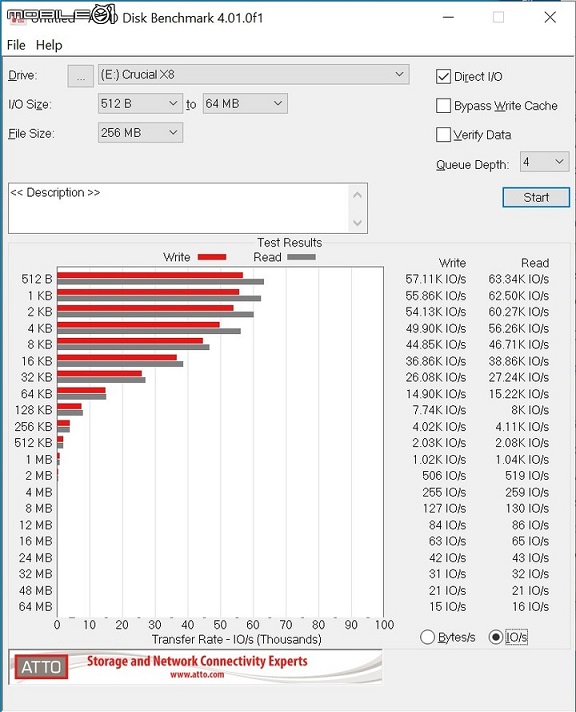Change the Queue Depth dropdown value
The height and width of the screenshot is (712, 576).
[x=544, y=162]
